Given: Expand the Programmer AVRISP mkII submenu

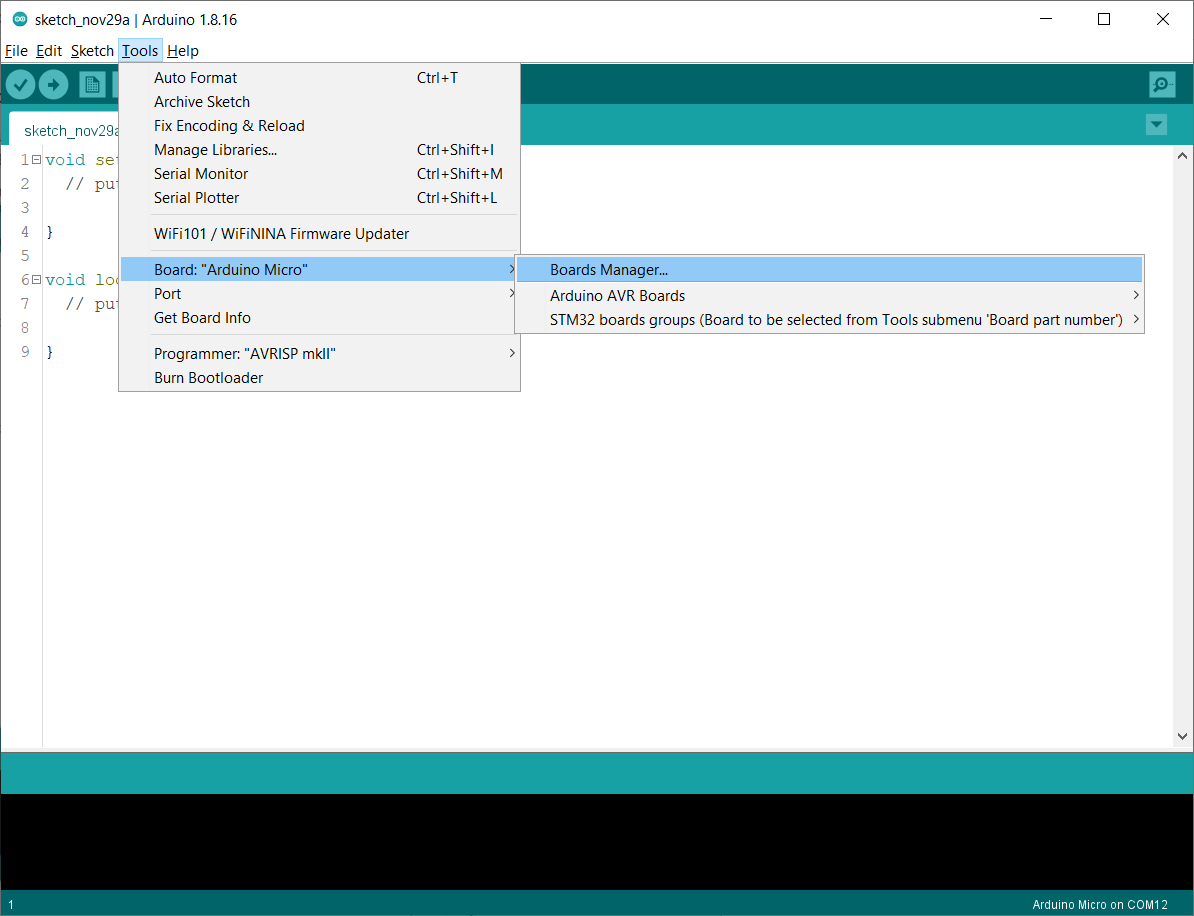Looking at the screenshot, I should pyautogui.click(x=319, y=353).
